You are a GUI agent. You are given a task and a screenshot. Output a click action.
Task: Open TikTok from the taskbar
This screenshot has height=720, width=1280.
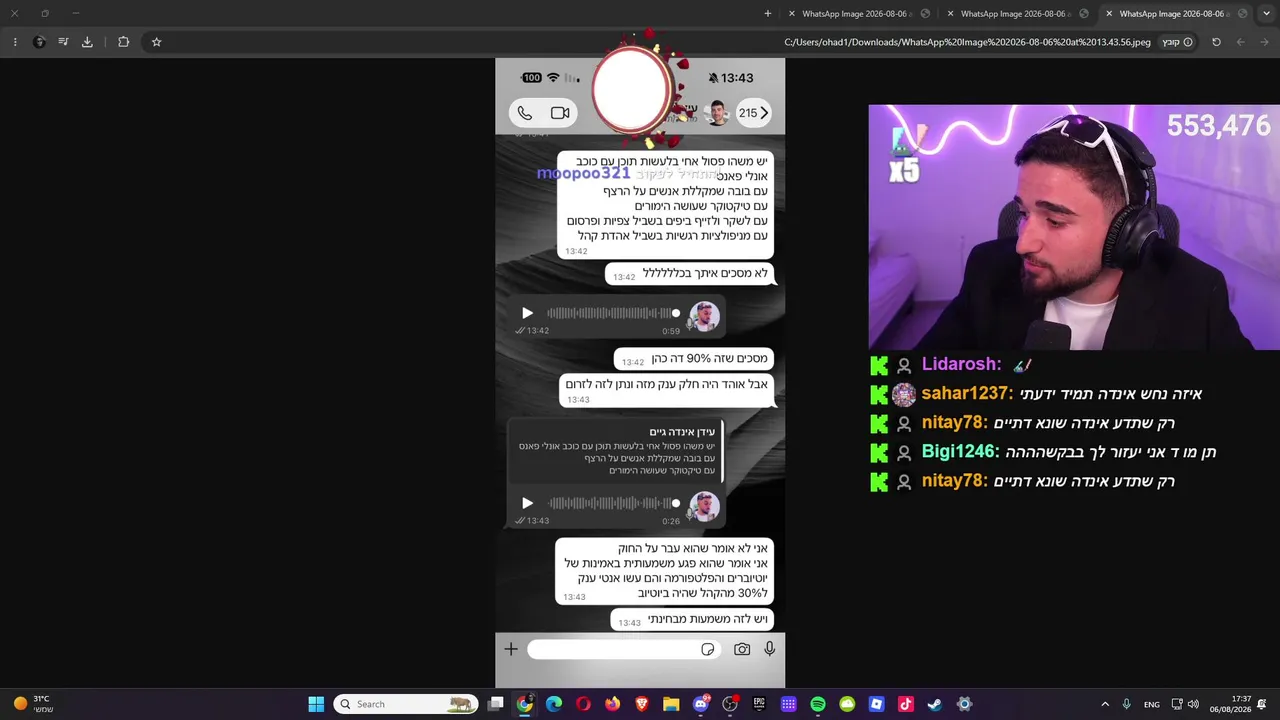(905, 704)
